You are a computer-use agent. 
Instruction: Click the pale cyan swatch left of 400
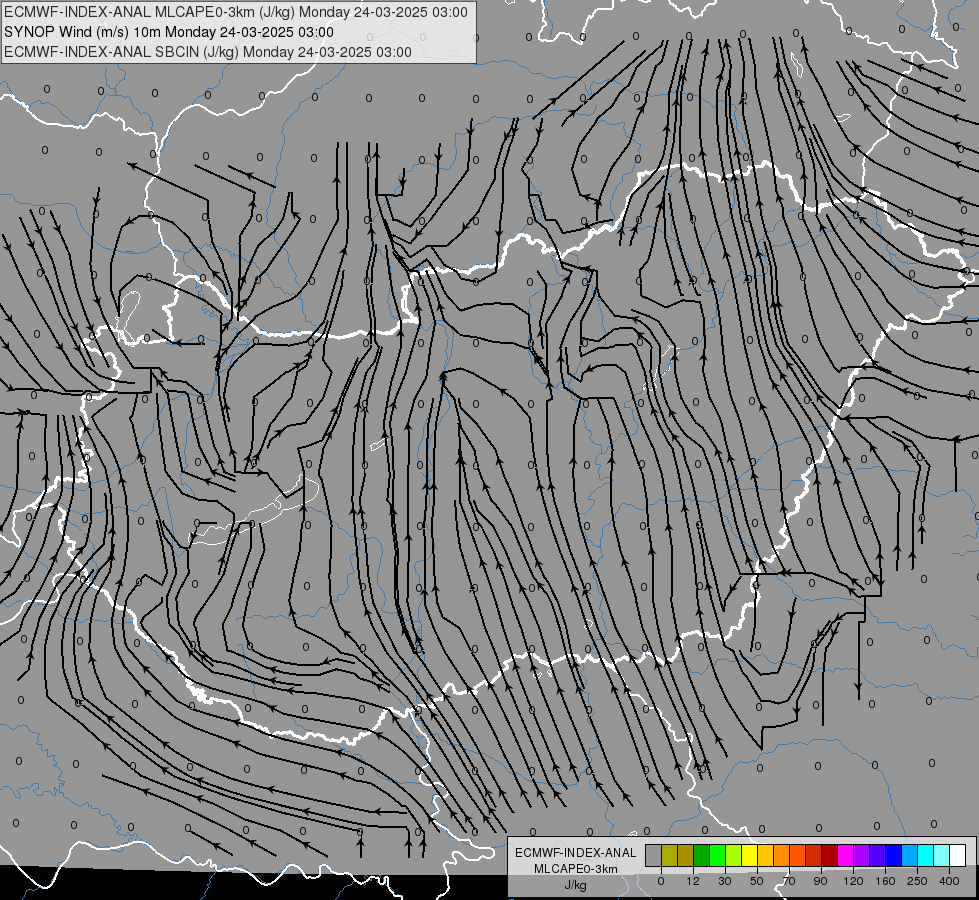942,856
